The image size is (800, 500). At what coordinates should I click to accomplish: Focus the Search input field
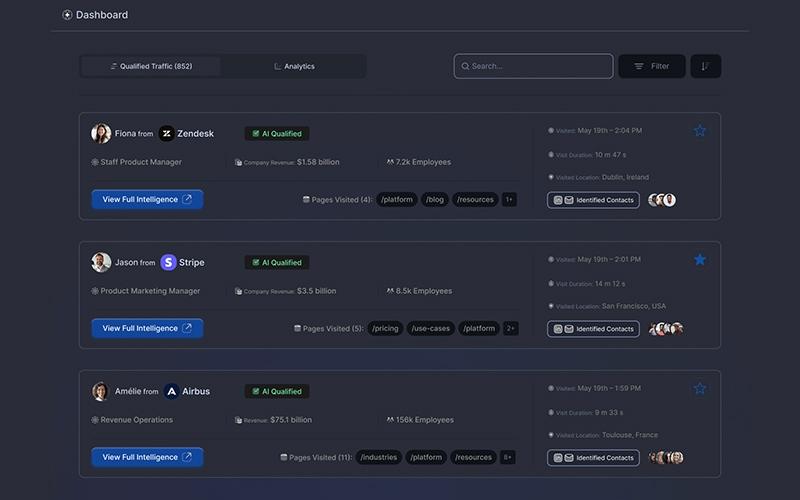click(x=533, y=66)
